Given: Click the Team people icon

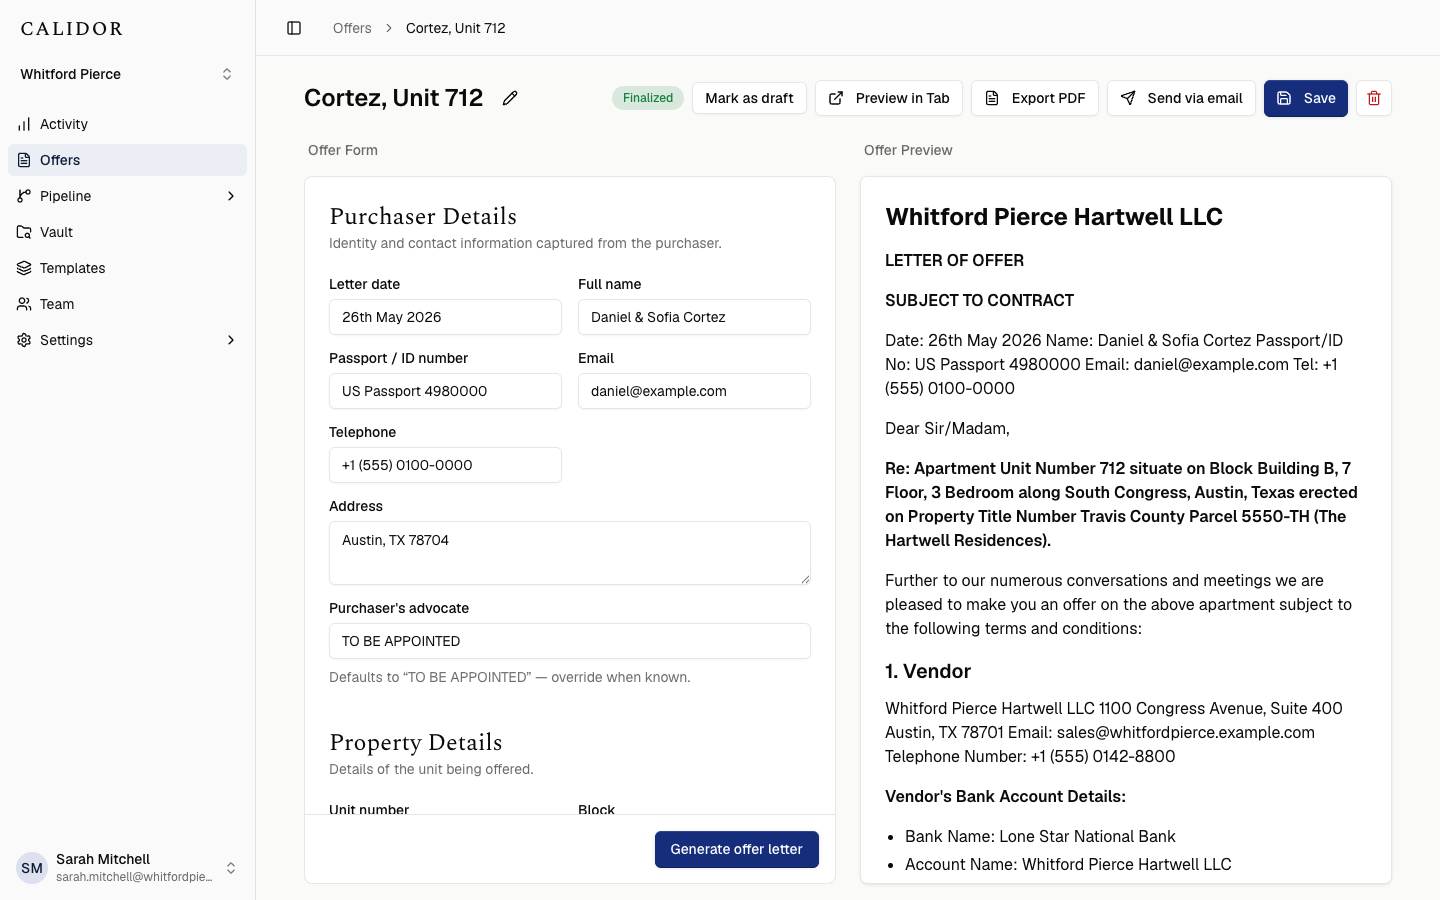Looking at the screenshot, I should pos(24,304).
